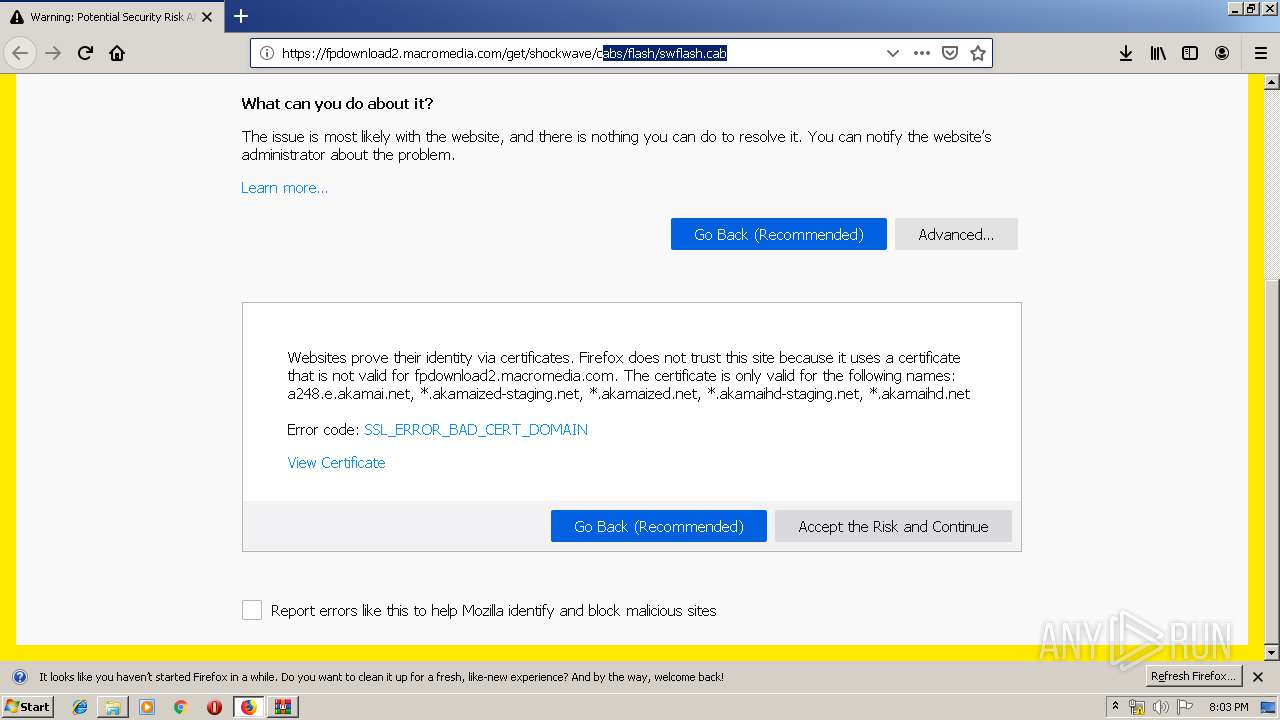Screen dimensions: 1280x720
Task: Click the volume tray icon
Action: tap(1160, 707)
